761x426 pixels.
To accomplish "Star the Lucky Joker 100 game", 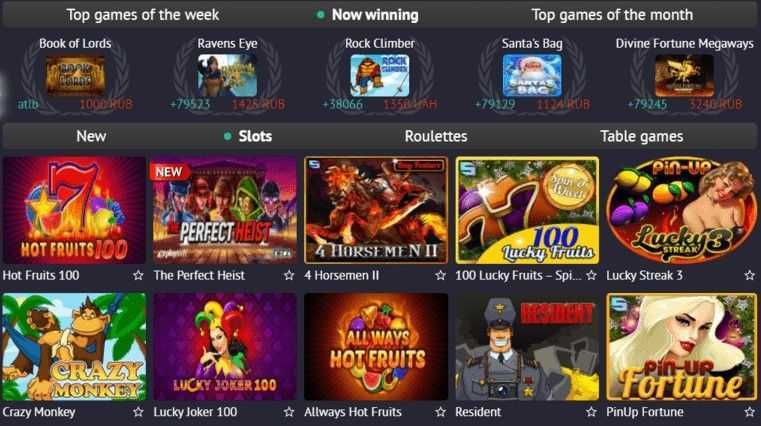I will (289, 412).
